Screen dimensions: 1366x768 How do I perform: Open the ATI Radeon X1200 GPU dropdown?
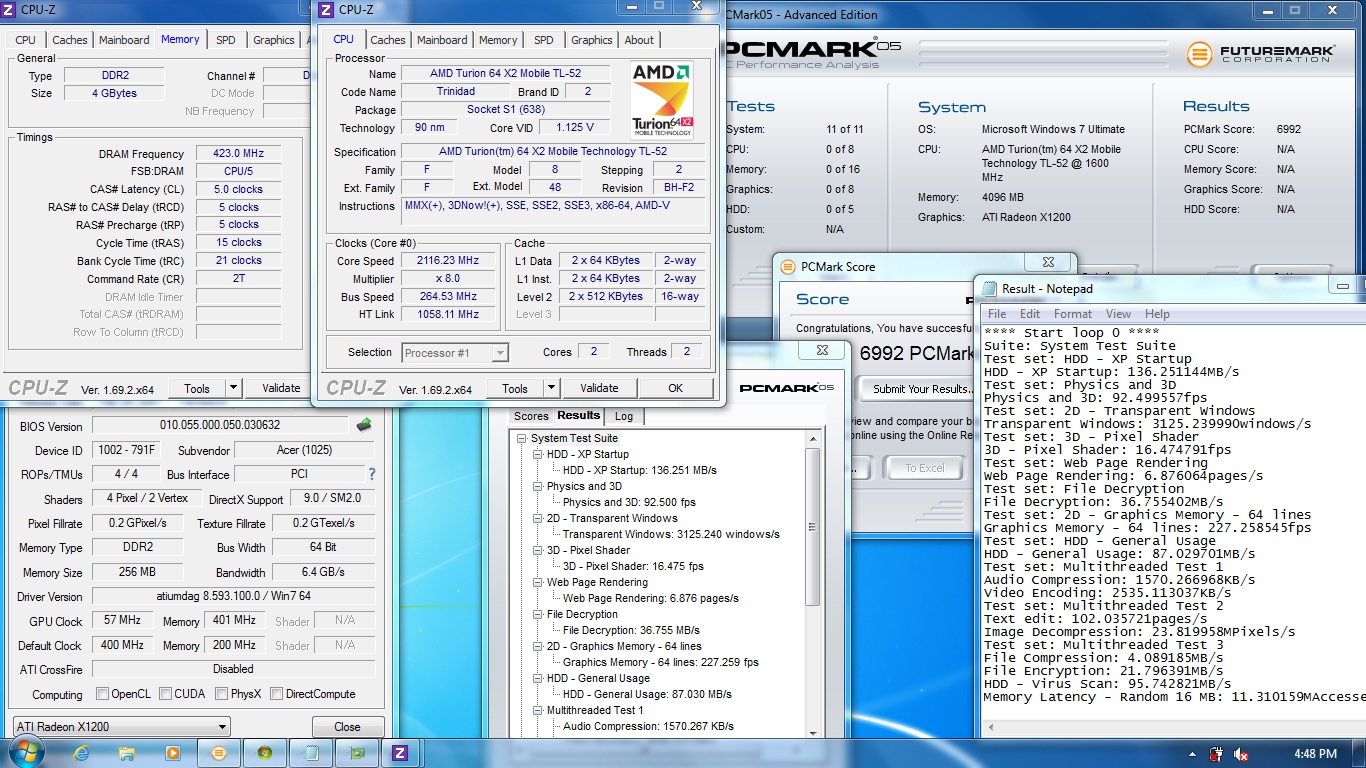point(122,727)
